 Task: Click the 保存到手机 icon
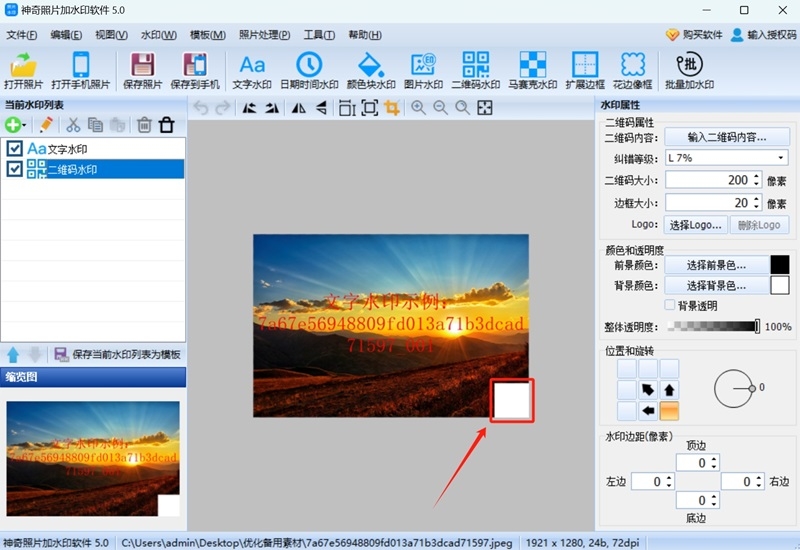coord(195,71)
